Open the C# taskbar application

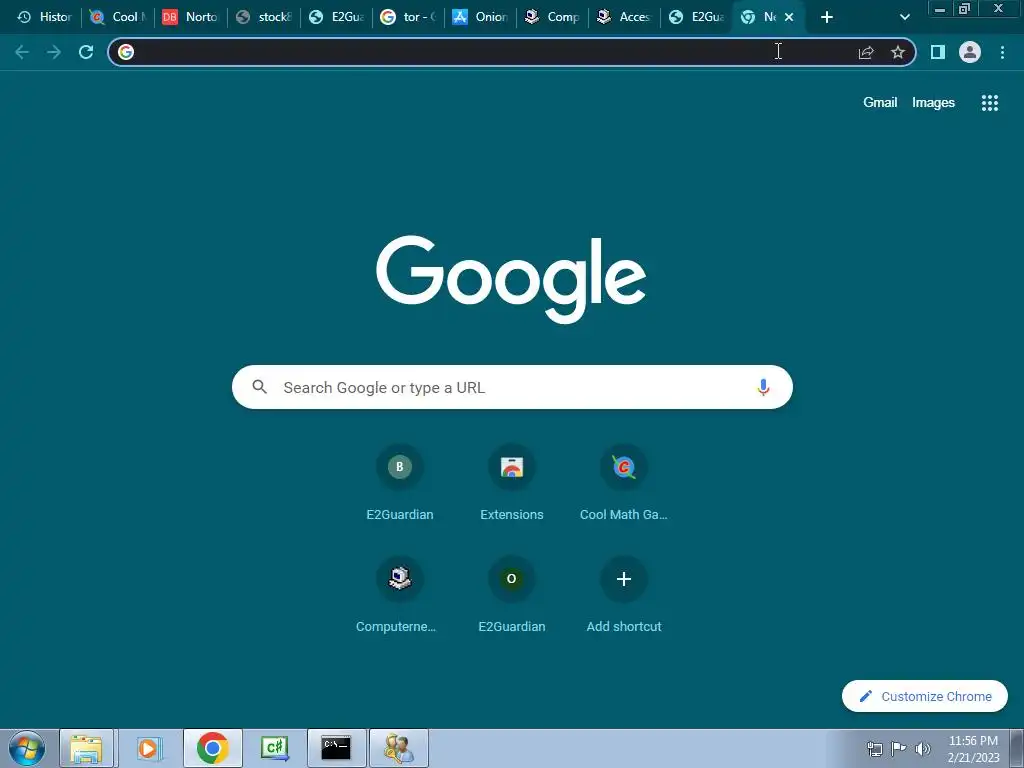click(x=274, y=748)
